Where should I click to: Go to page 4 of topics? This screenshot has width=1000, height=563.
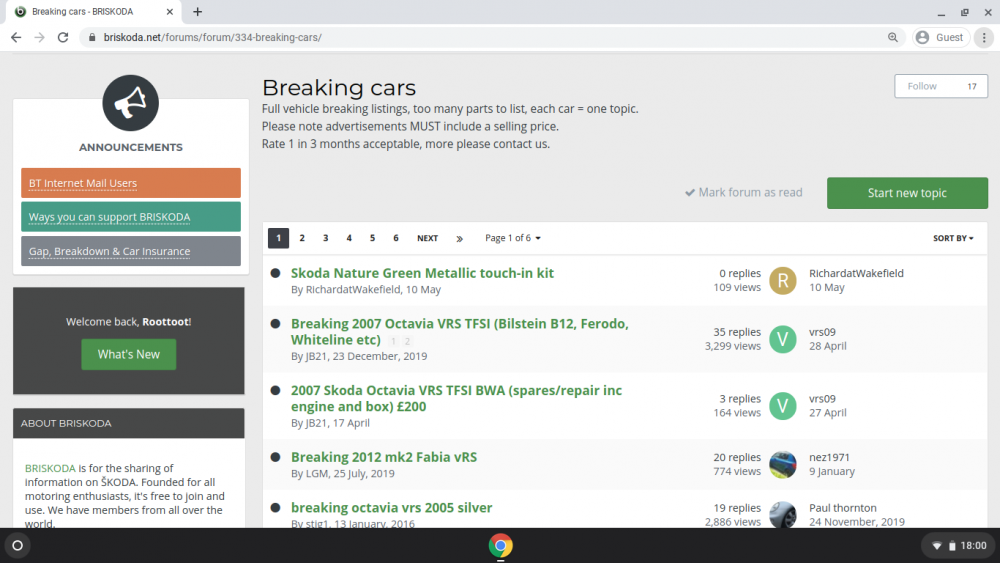pos(349,238)
